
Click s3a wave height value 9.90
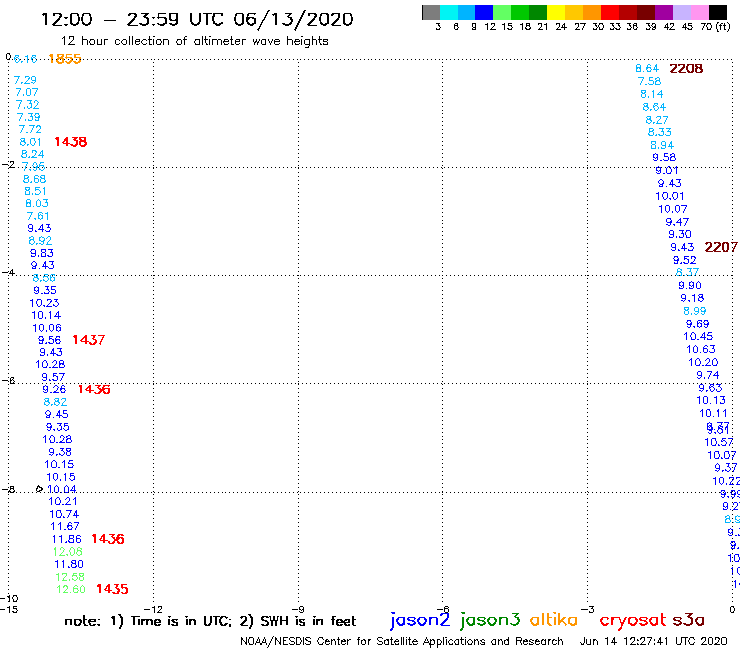[690, 285]
